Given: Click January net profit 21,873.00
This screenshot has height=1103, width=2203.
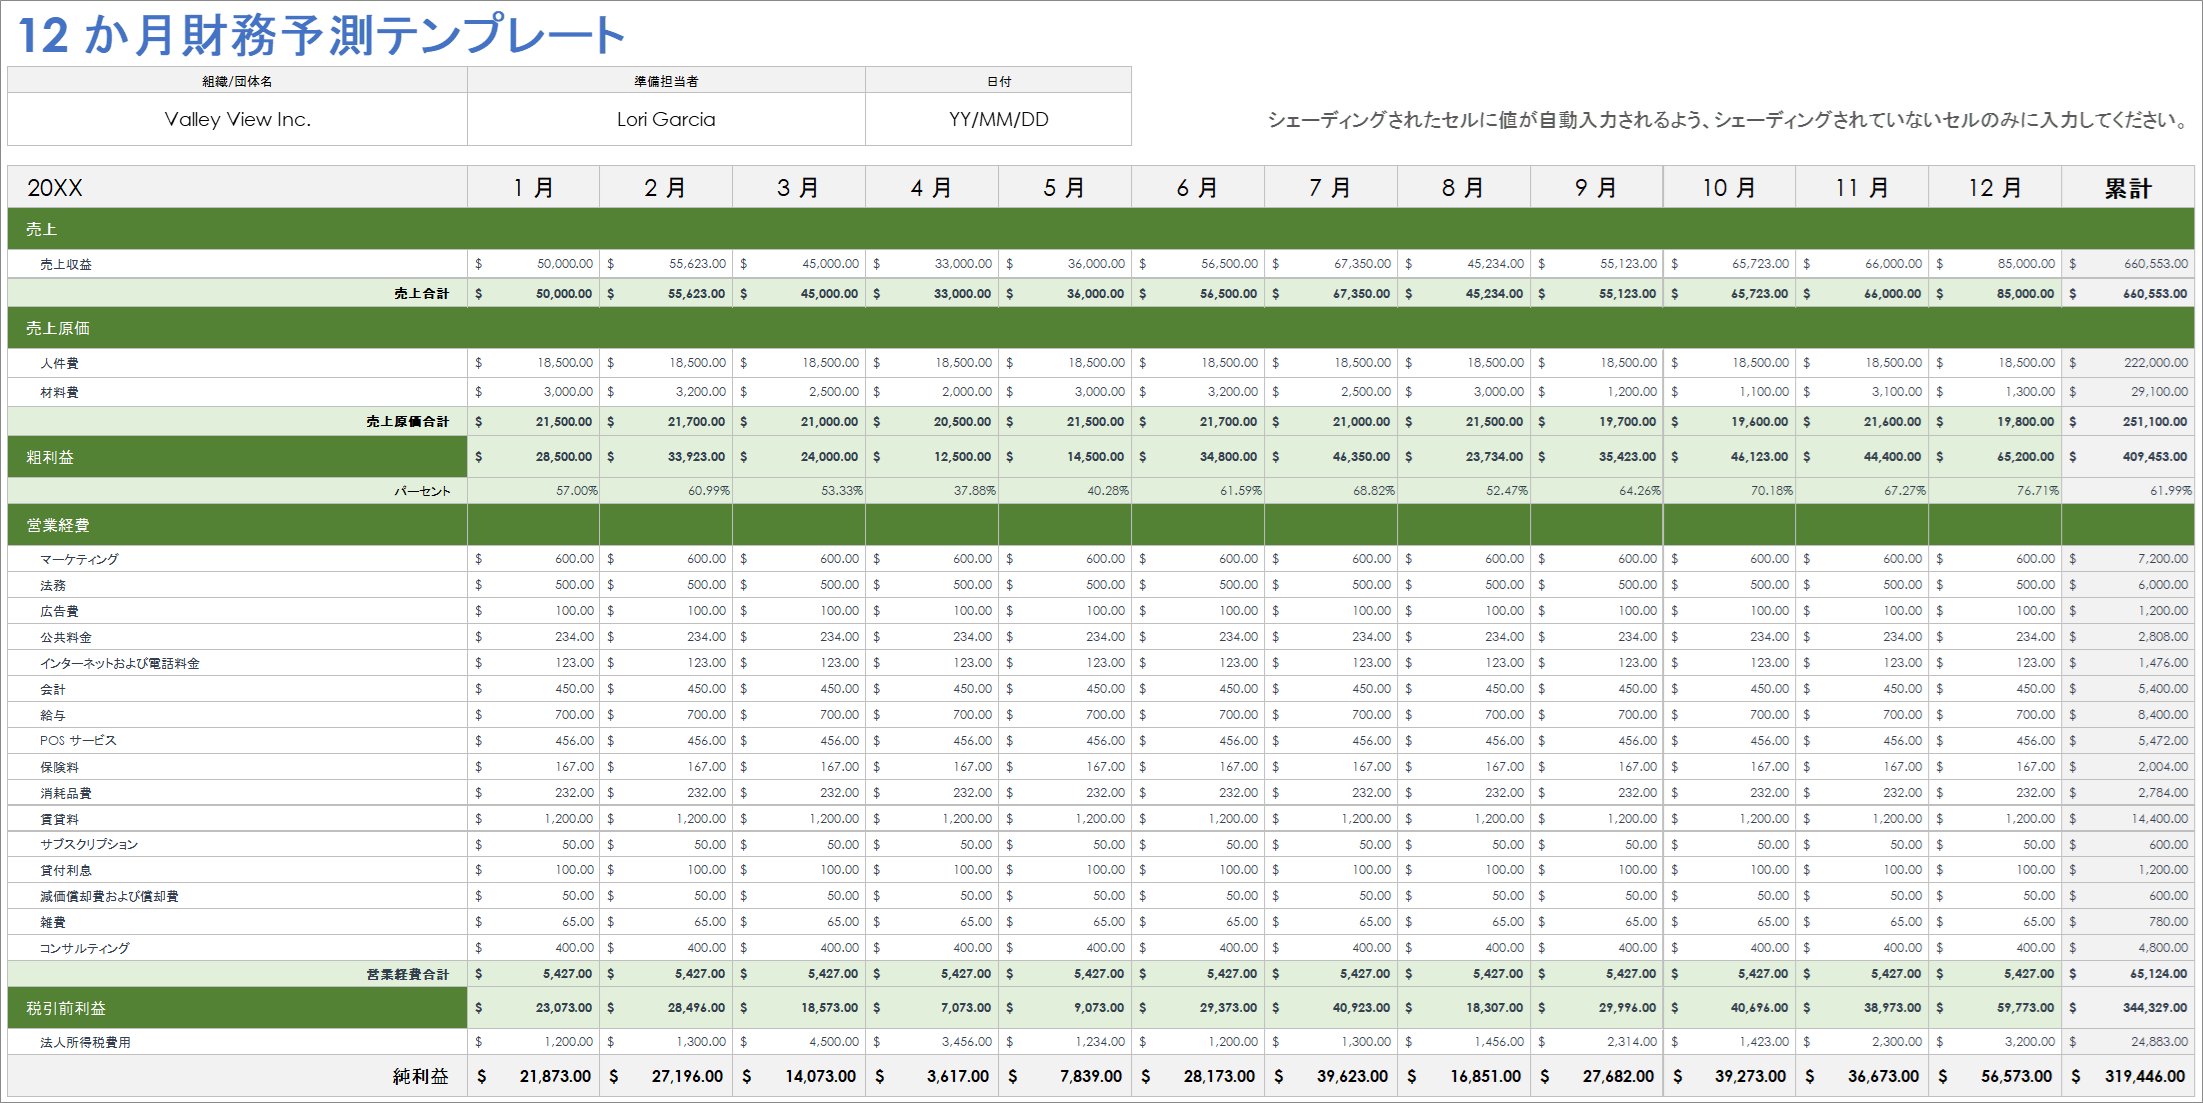Looking at the screenshot, I should pyautogui.click(x=533, y=1076).
